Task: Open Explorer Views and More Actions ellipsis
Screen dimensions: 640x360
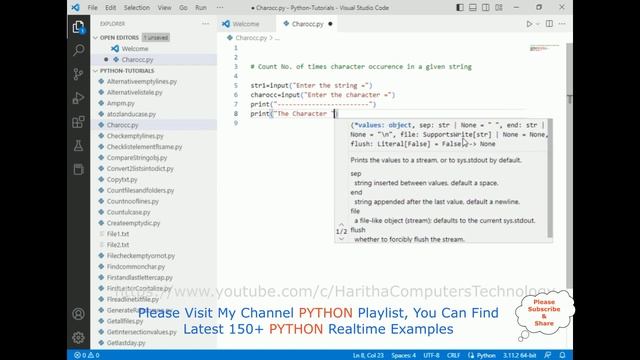Action: (205, 24)
